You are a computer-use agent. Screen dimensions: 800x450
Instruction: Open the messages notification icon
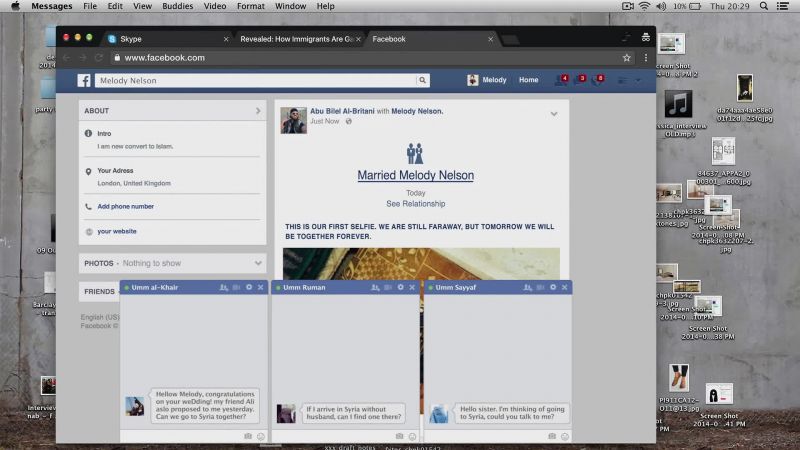point(580,80)
